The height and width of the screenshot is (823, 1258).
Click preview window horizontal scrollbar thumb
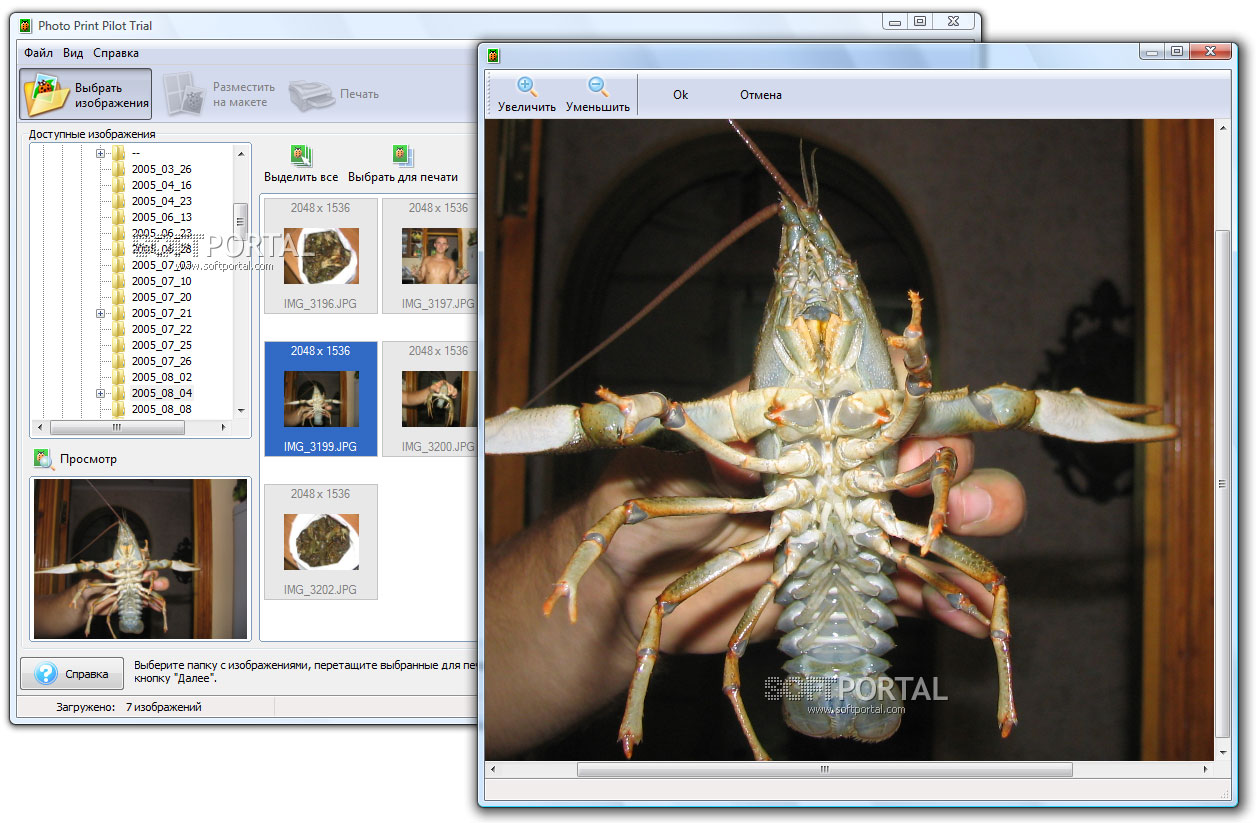pyautogui.click(x=824, y=769)
